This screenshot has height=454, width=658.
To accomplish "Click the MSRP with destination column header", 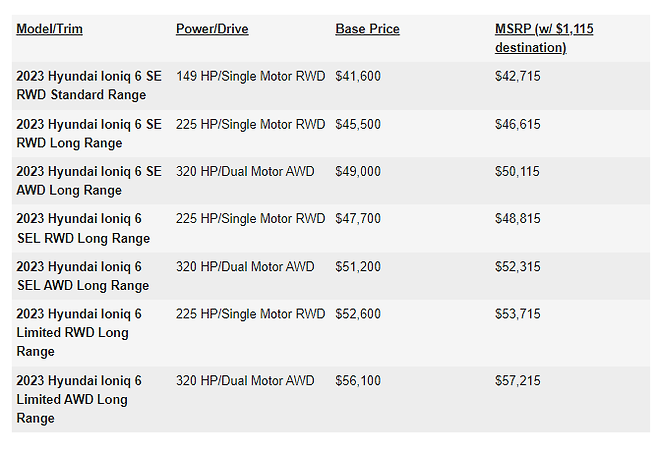I will (544, 38).
